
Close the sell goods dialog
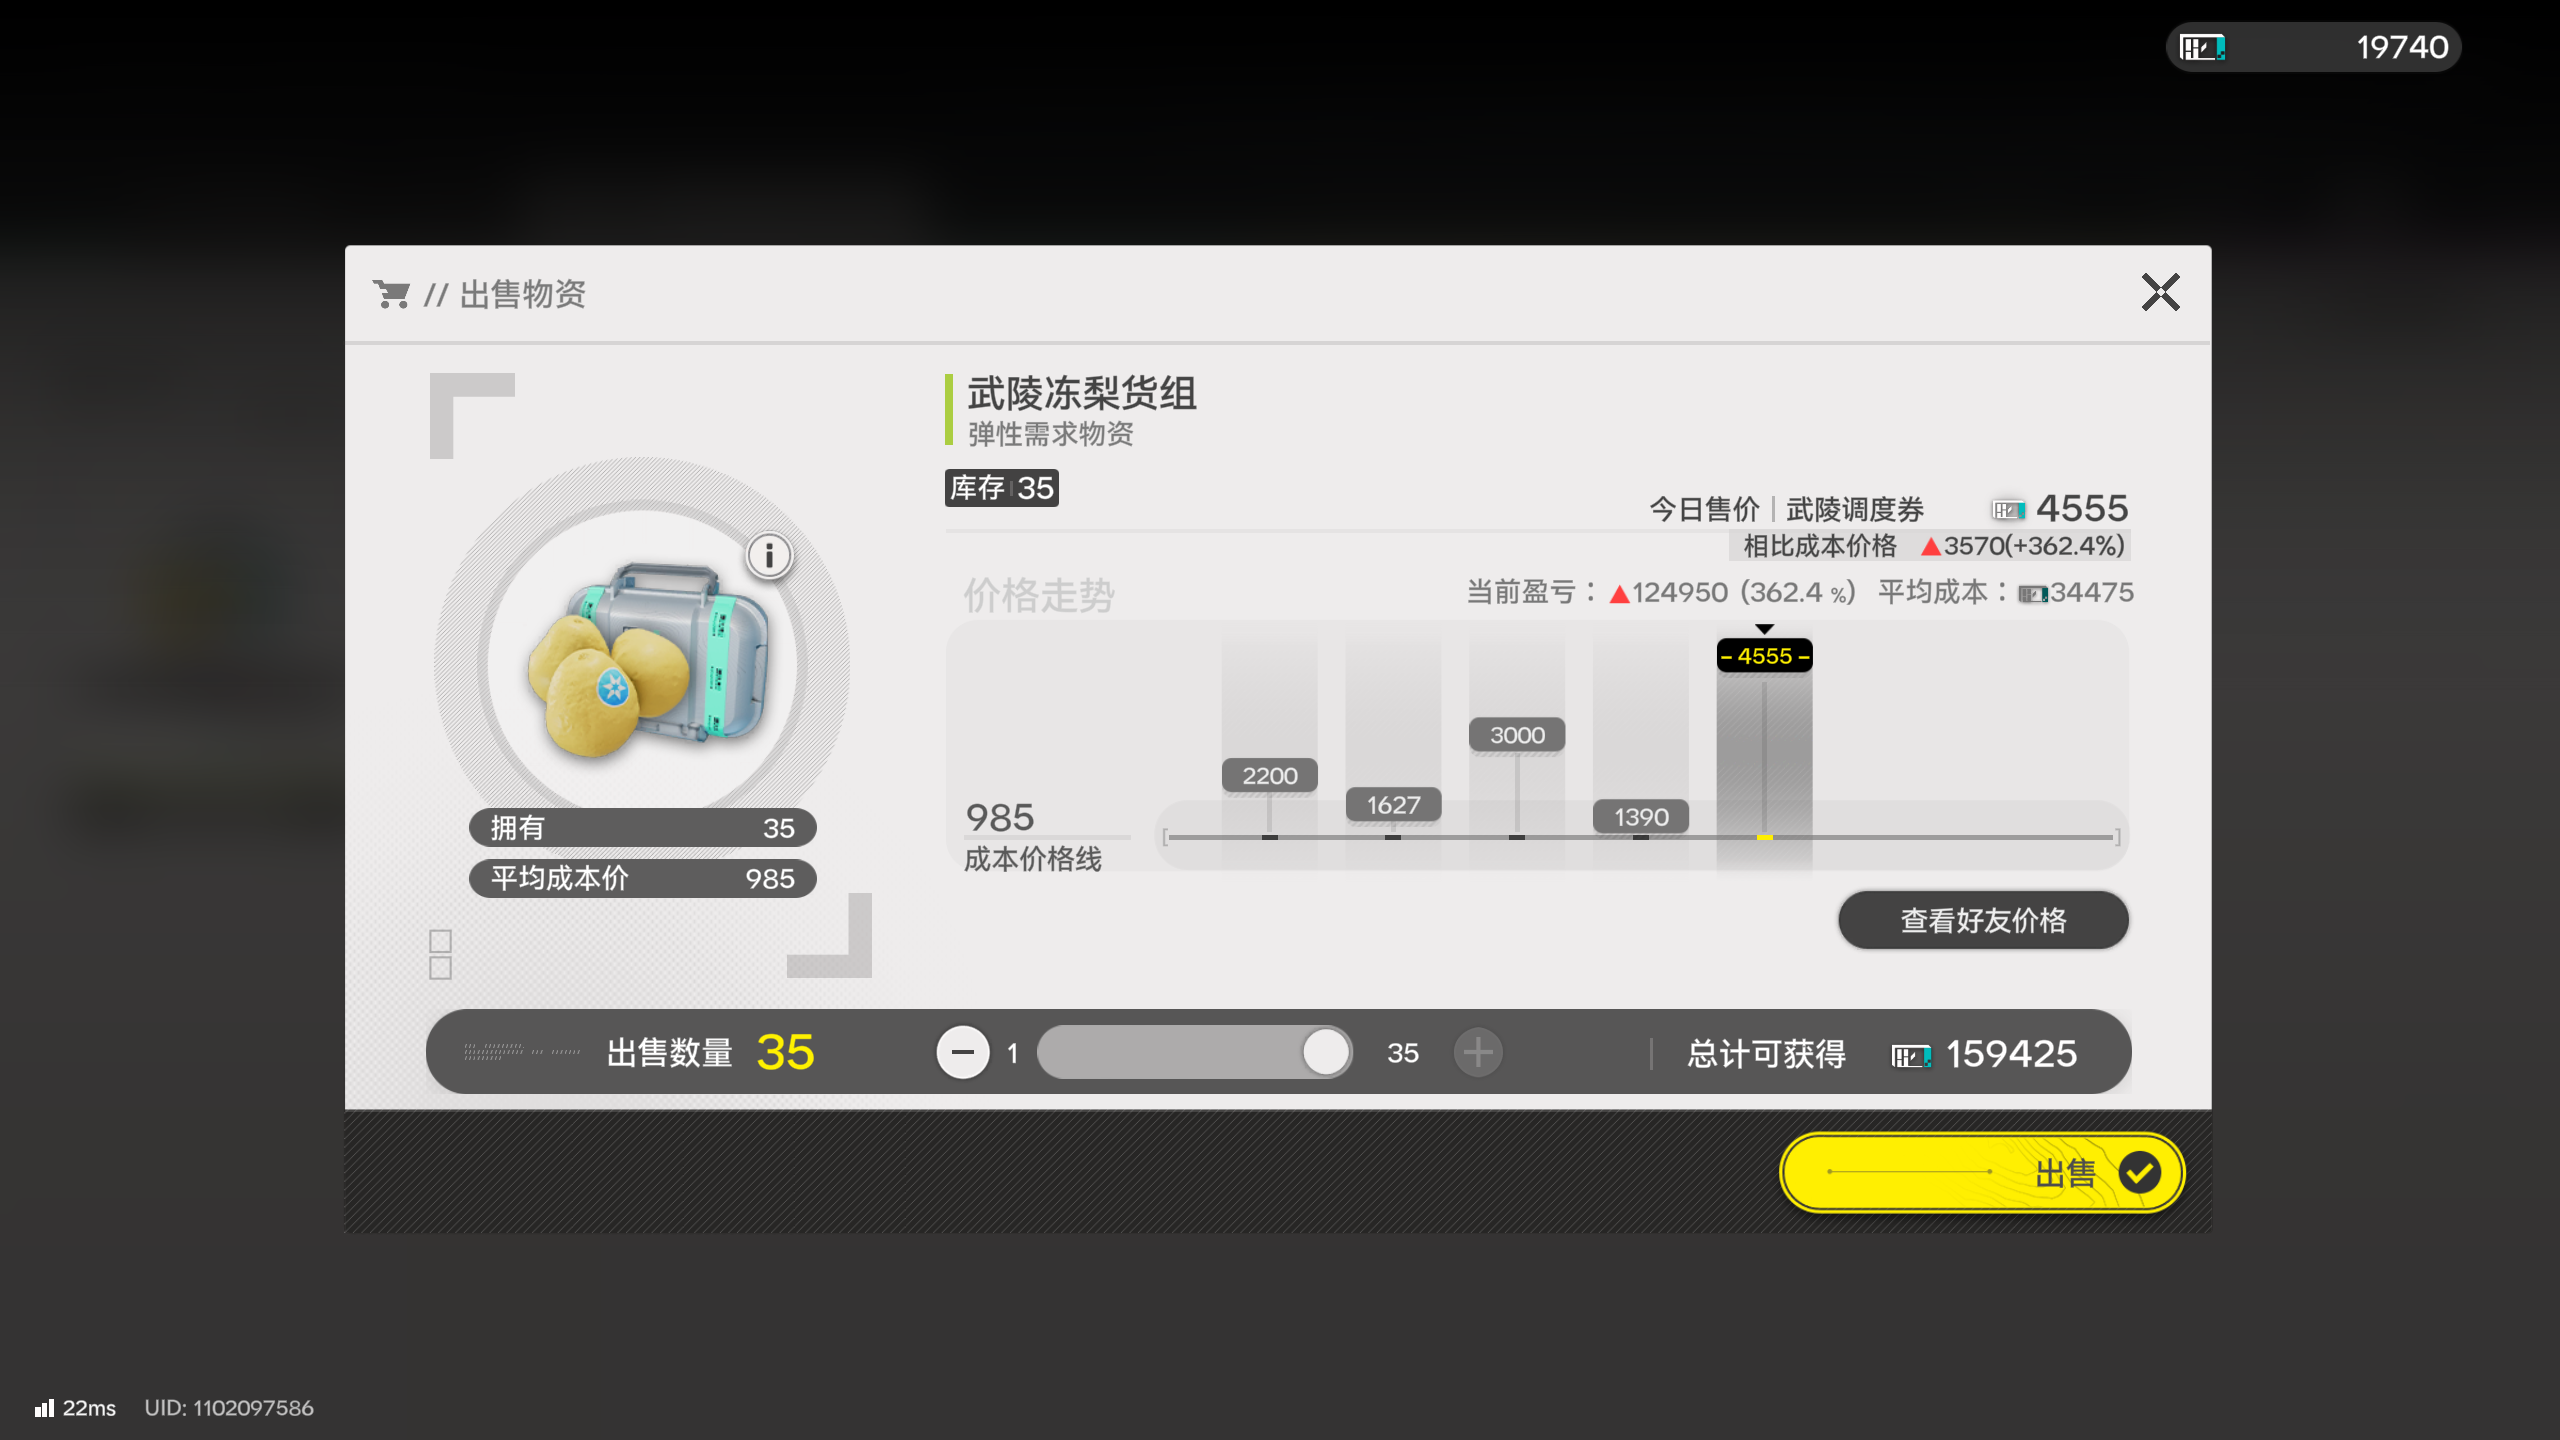[2160, 293]
